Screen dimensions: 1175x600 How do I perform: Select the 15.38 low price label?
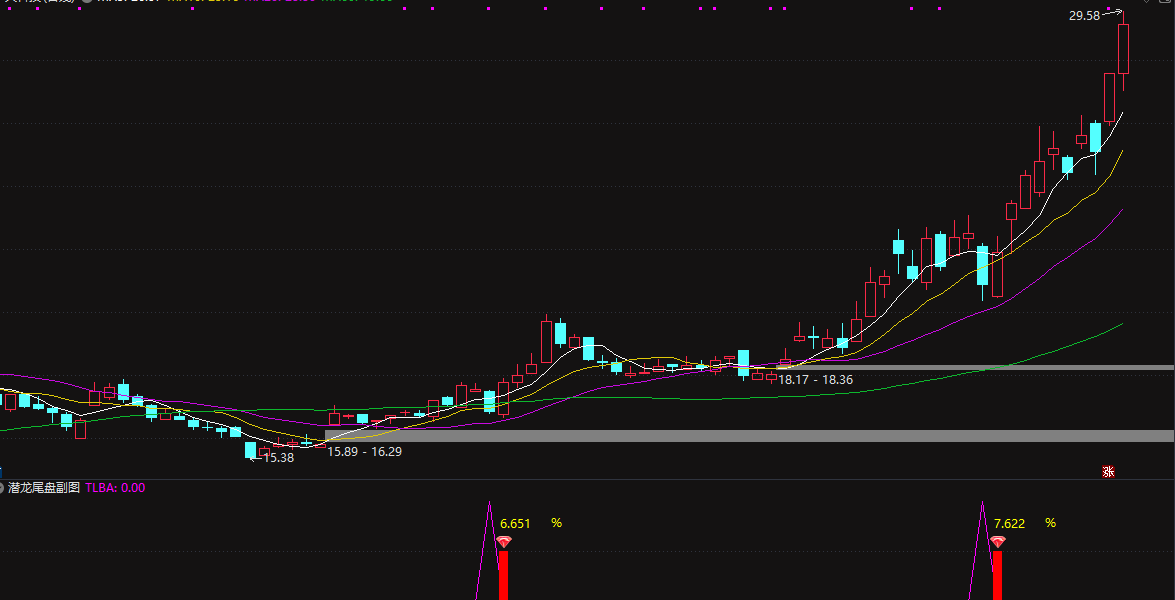click(278, 458)
